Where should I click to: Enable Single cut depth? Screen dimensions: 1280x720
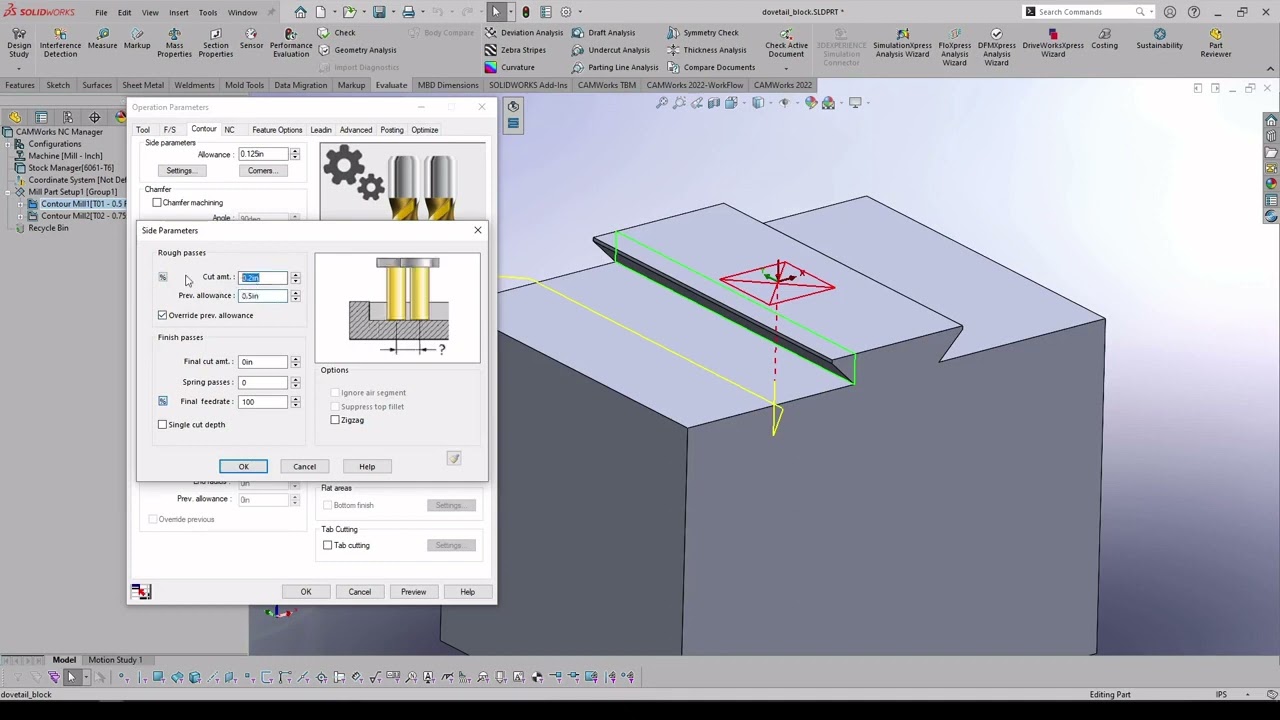(162, 424)
